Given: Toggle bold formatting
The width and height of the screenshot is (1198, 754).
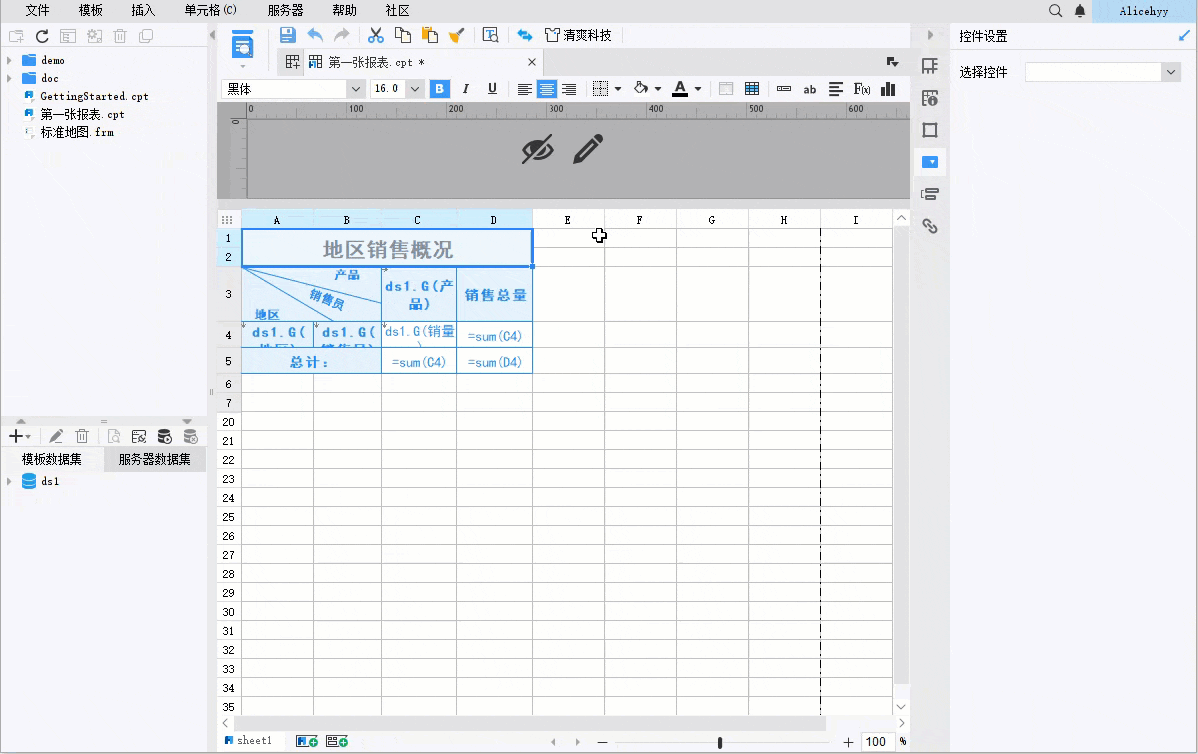Looking at the screenshot, I should pyautogui.click(x=439, y=89).
